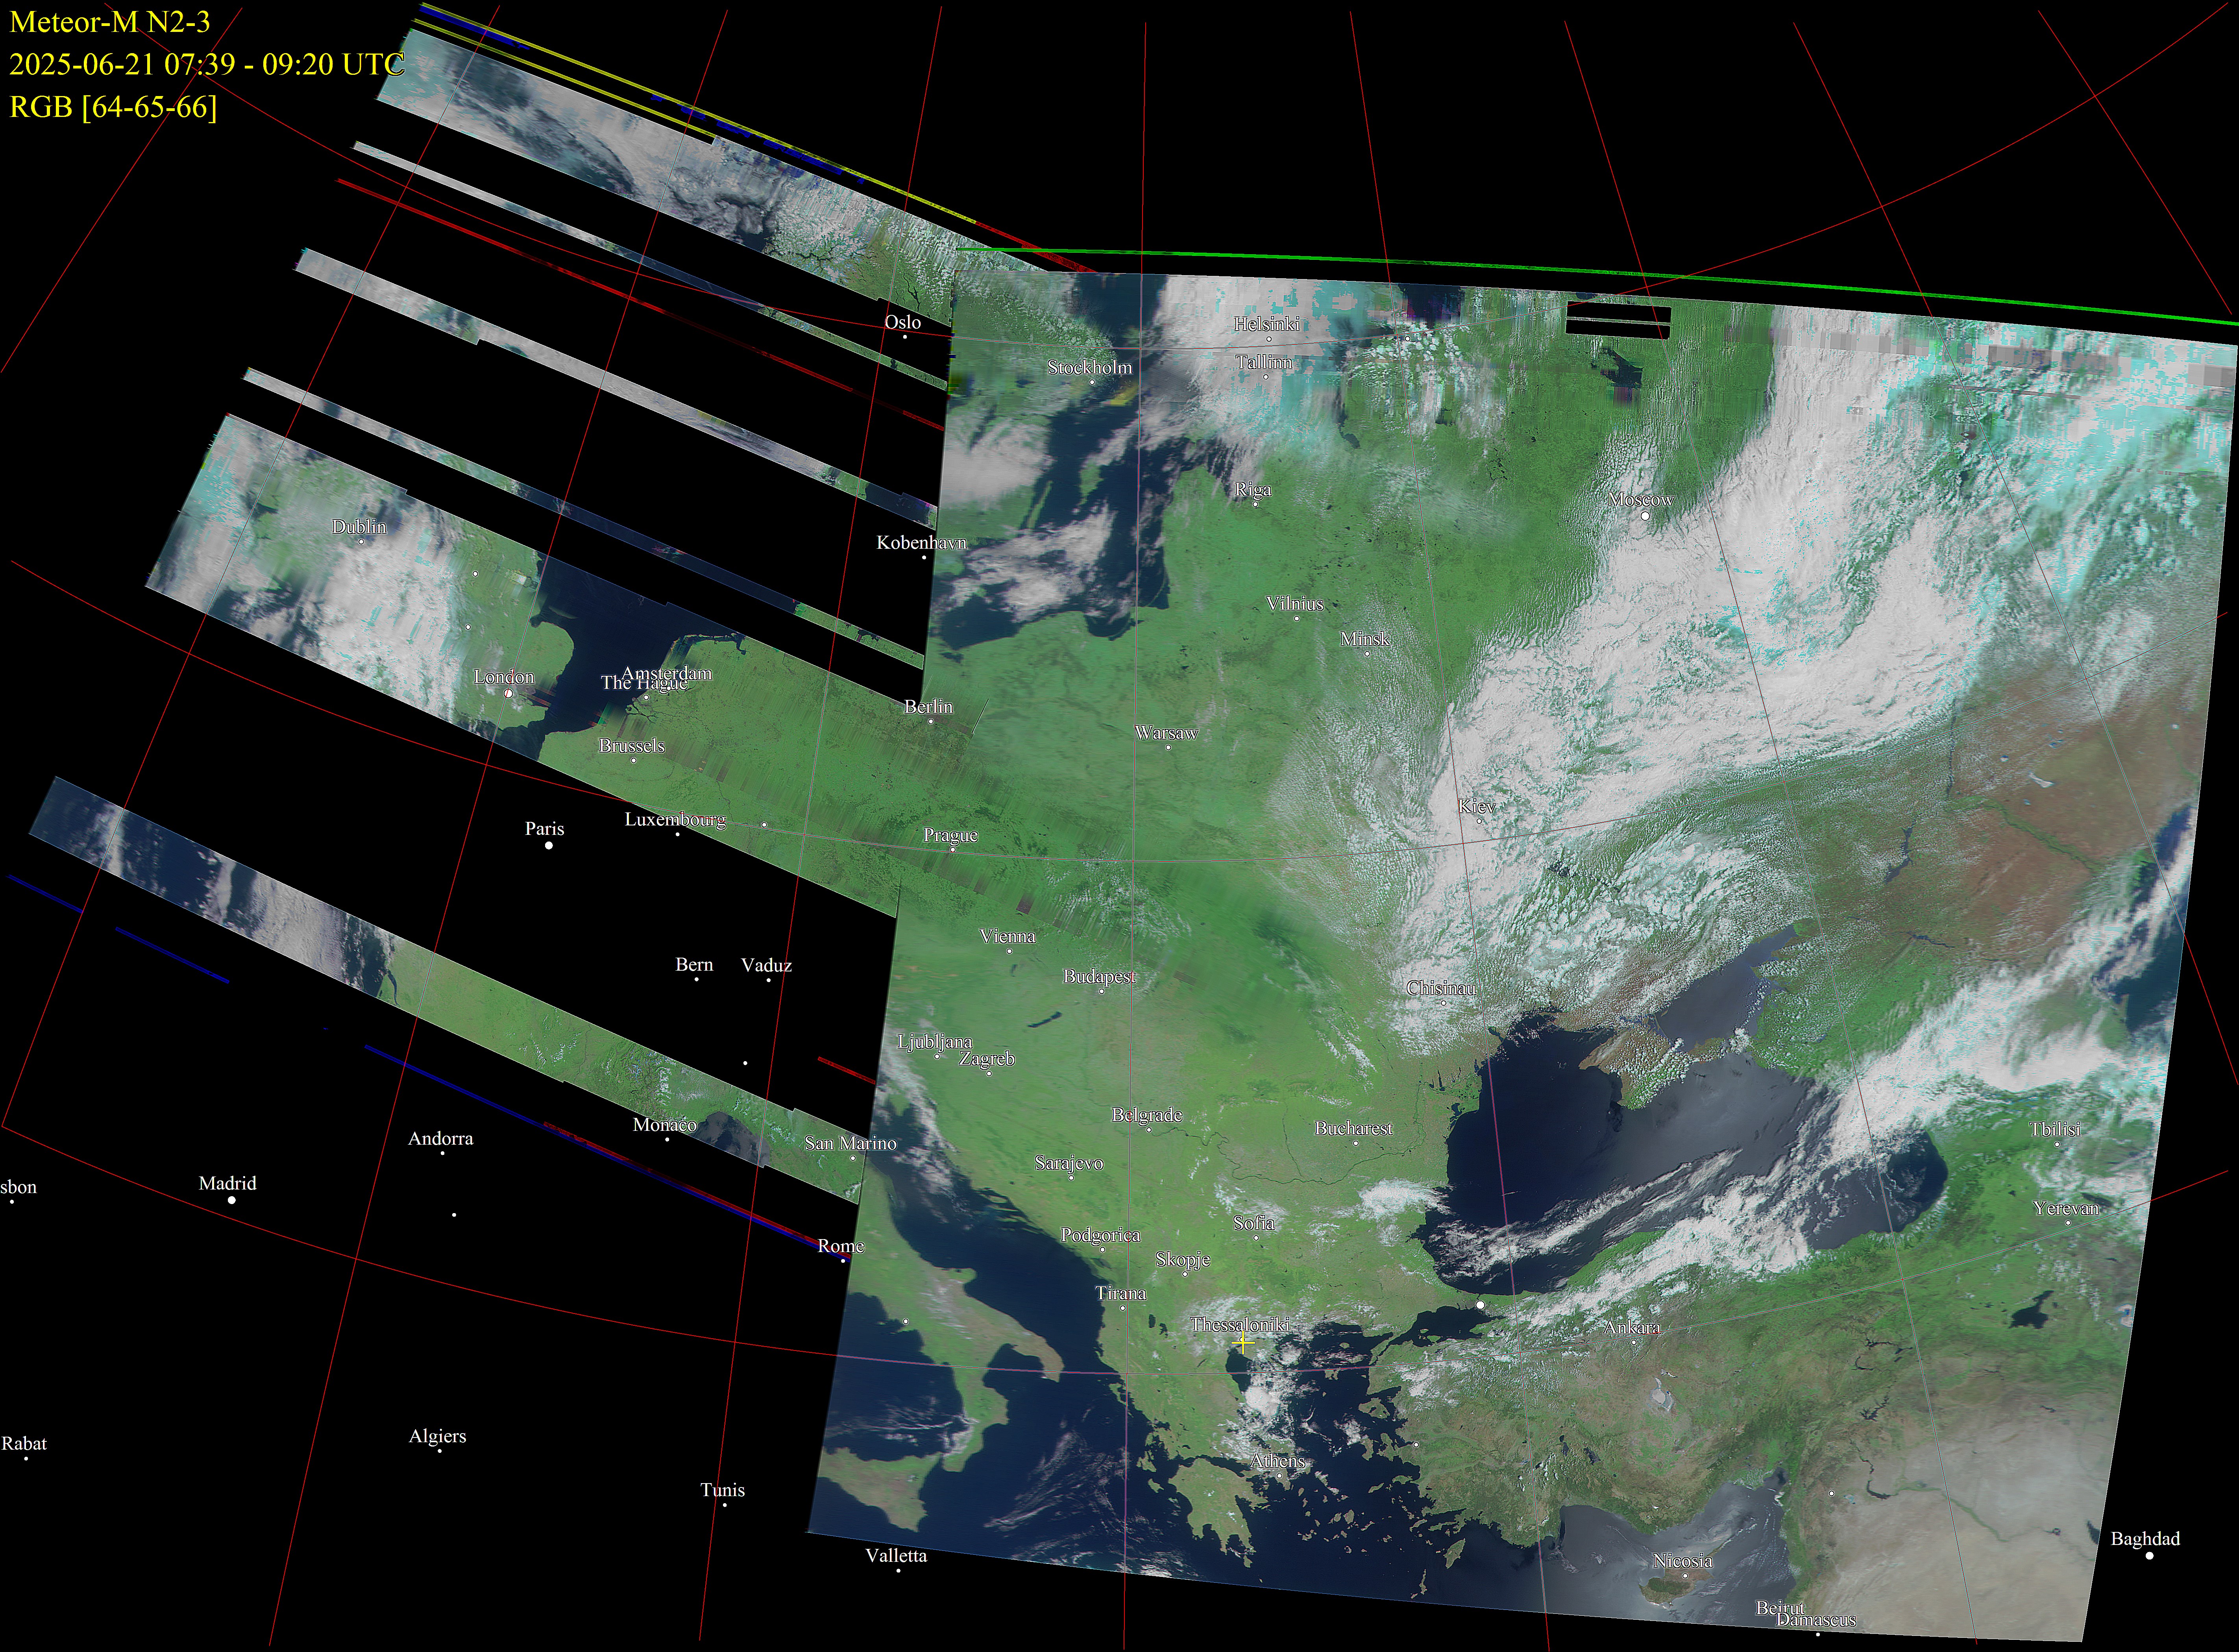The height and width of the screenshot is (1652, 2239).
Task: Click the Tallinn city label
Action: tap(1264, 362)
